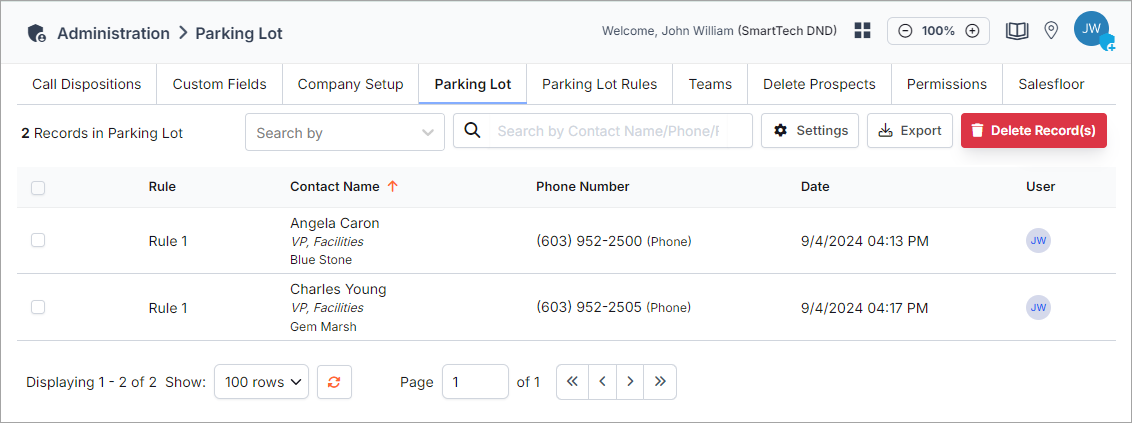Screen dimensions: 1132x423
Task: Click JW user badge for Charles Young
Action: click(1038, 308)
